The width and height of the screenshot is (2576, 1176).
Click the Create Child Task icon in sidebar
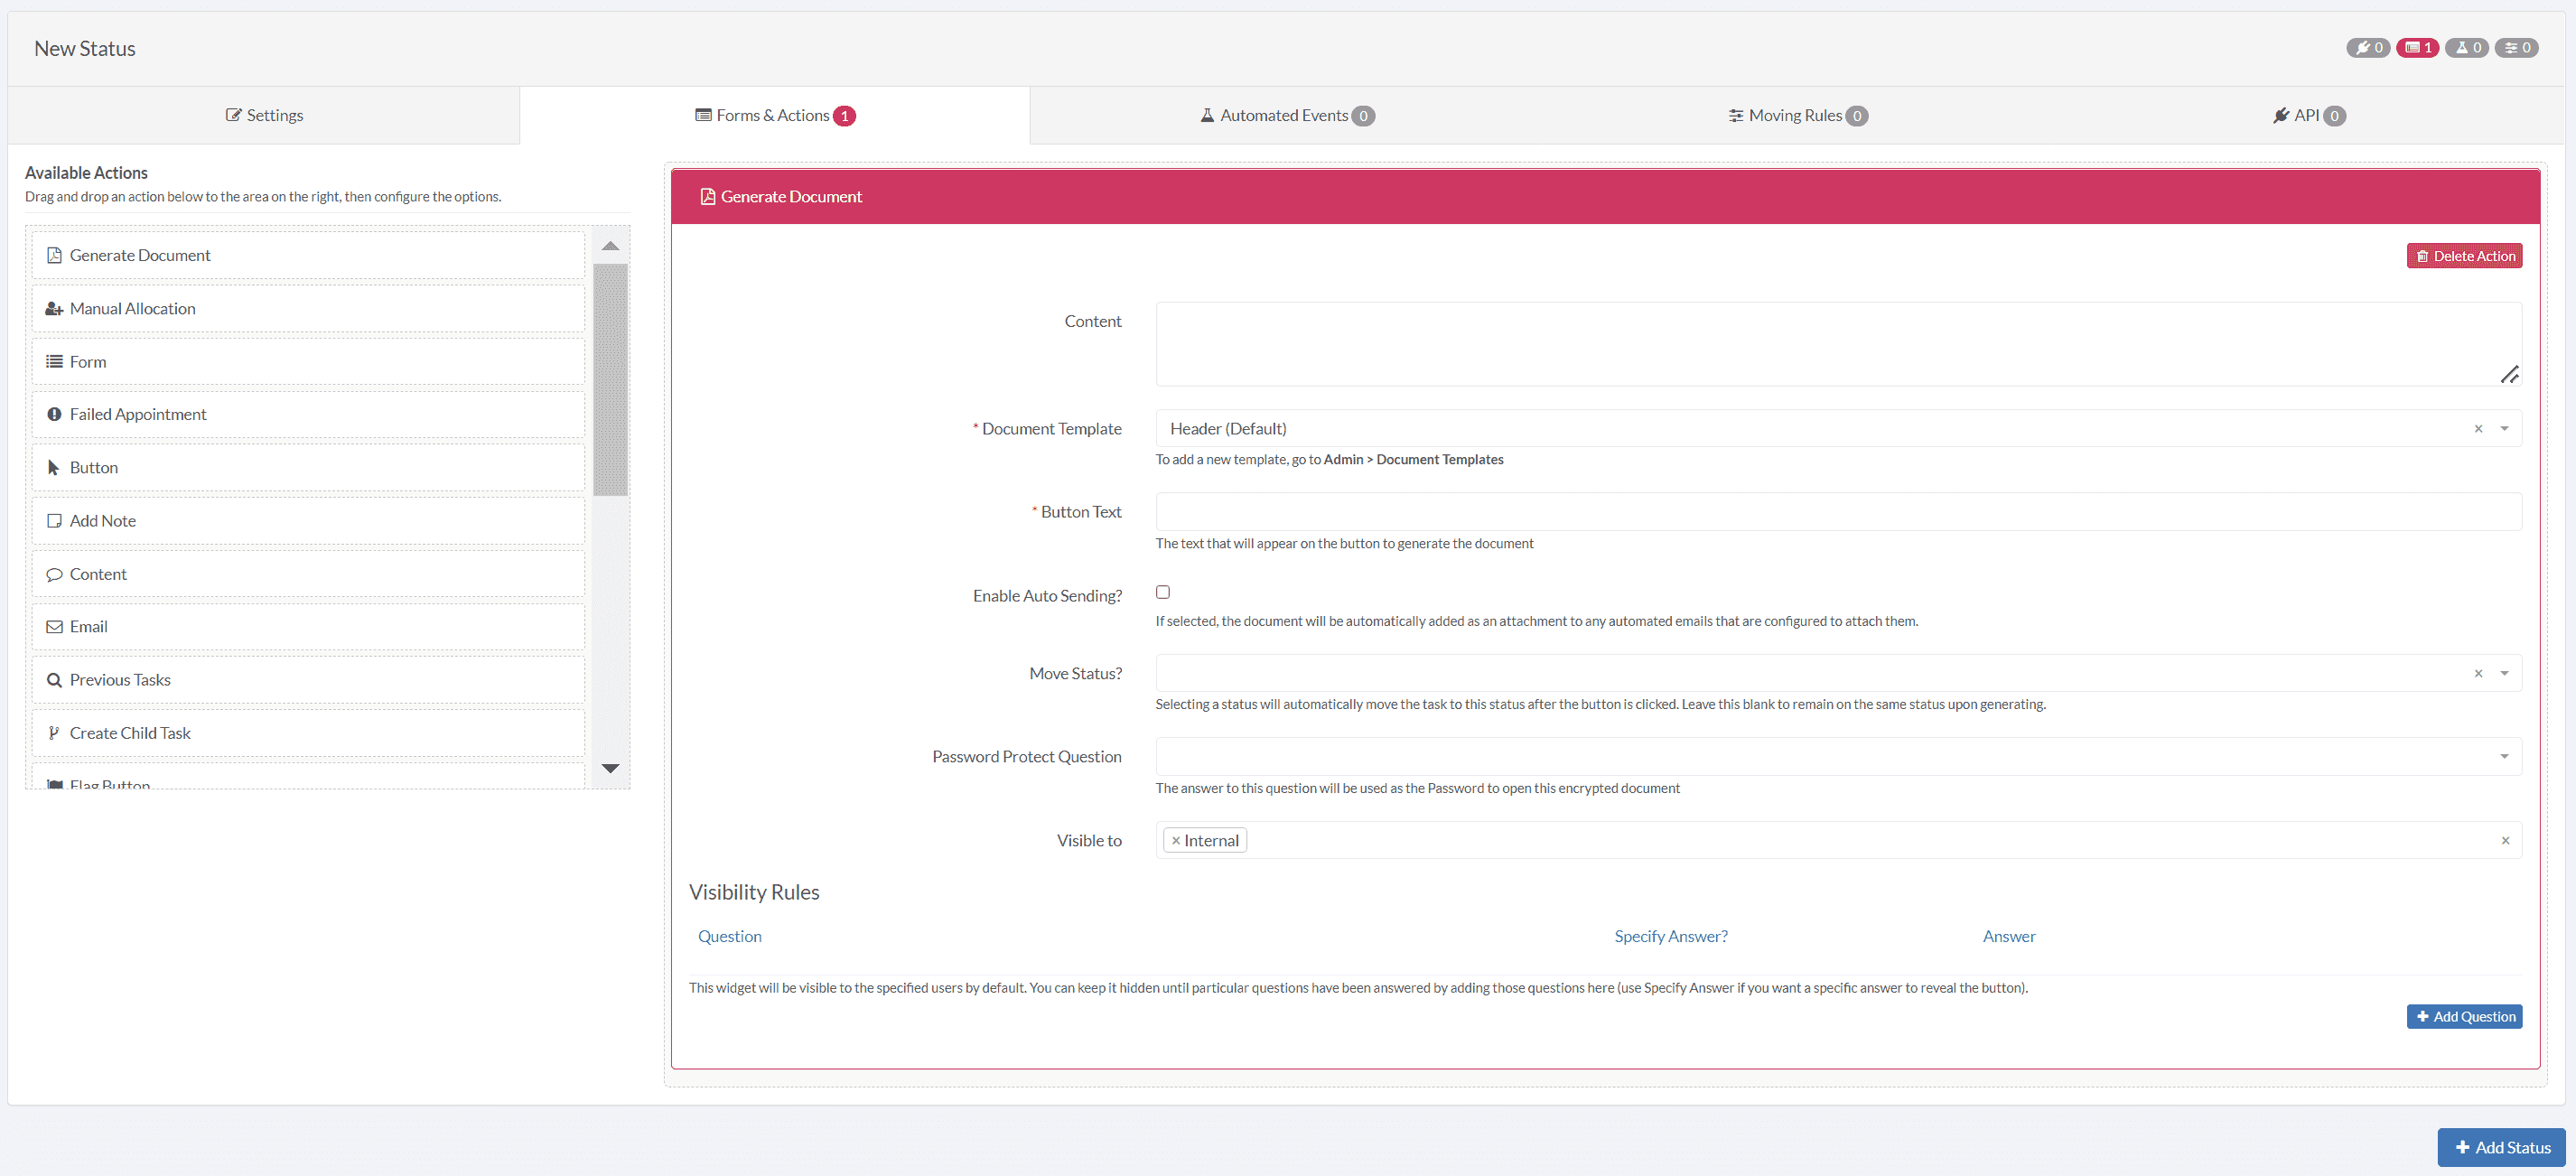click(x=52, y=733)
